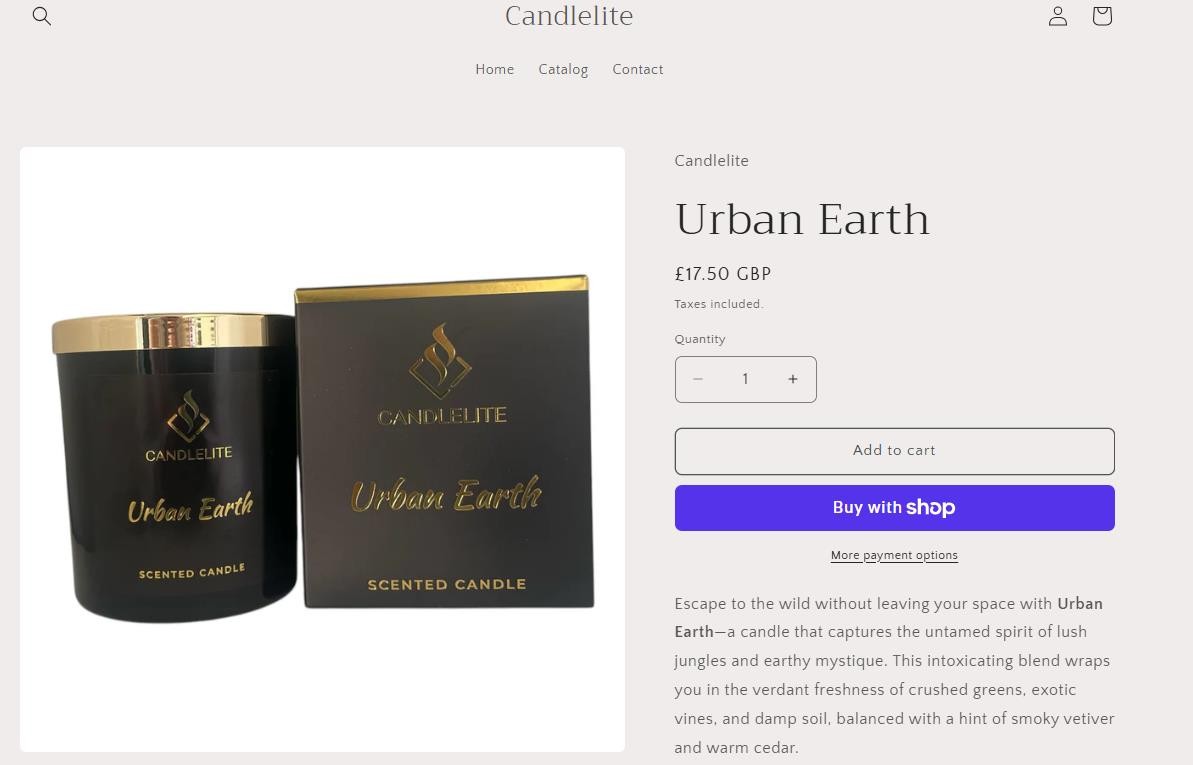
Task: Decrease quantity with the minus icon
Action: click(x=698, y=379)
